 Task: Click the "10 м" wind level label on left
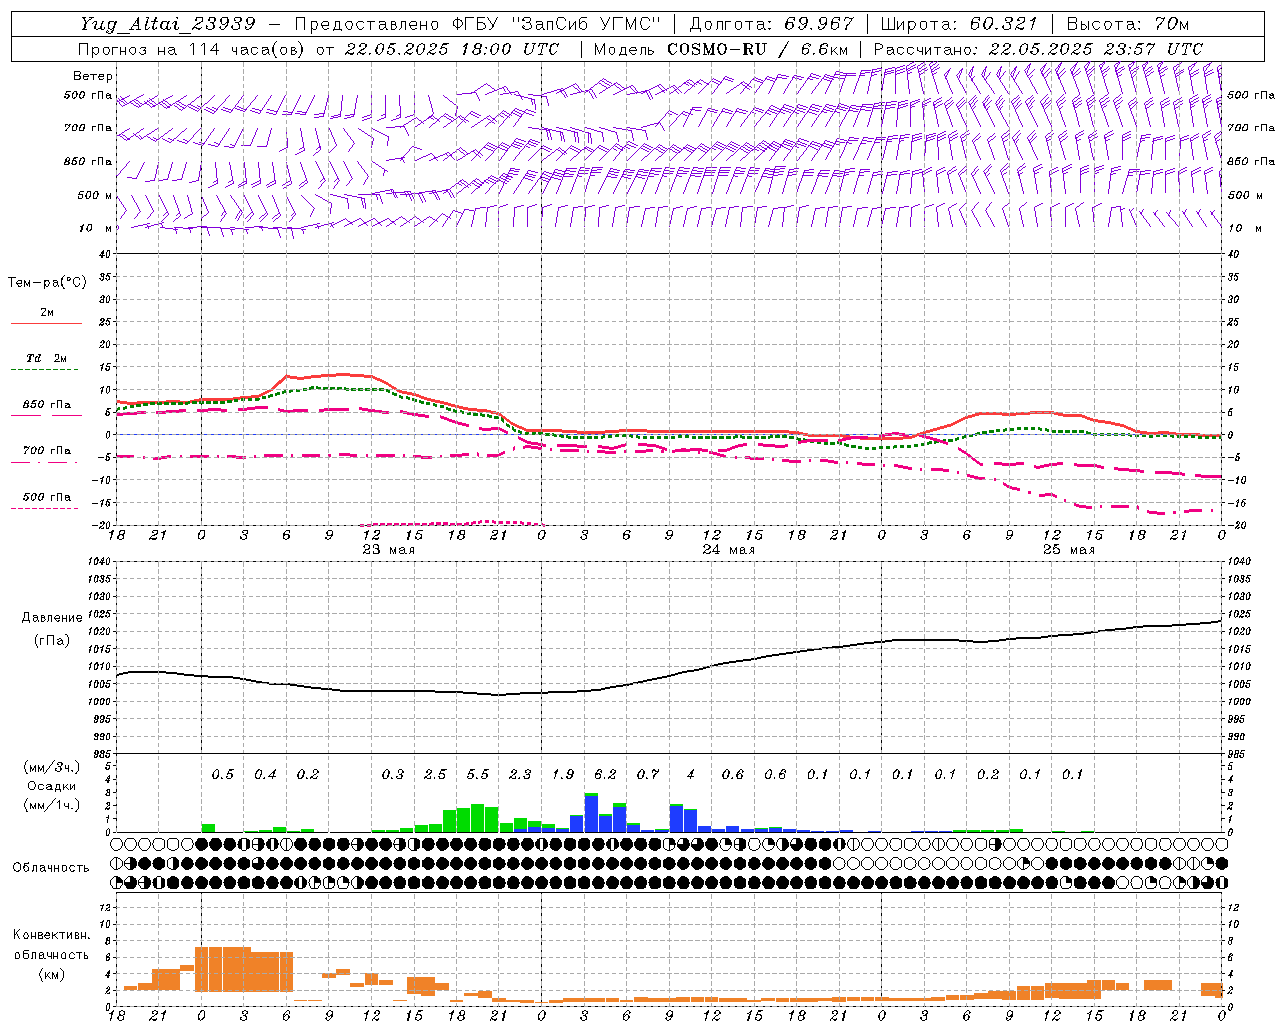coord(96,228)
